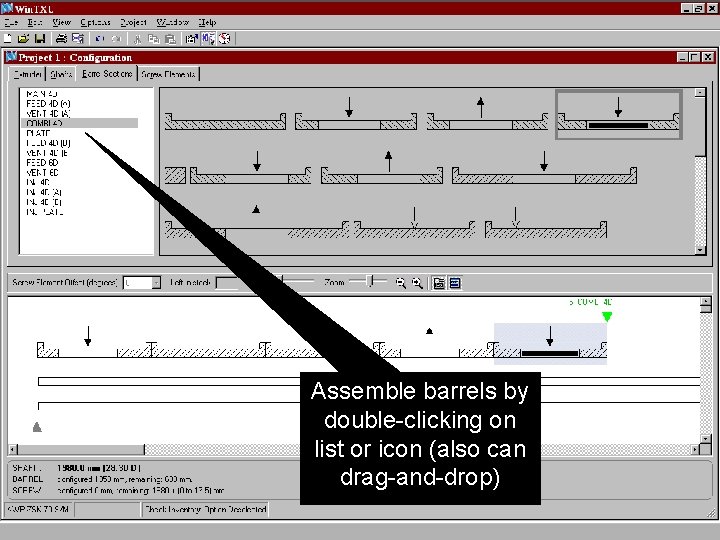This screenshot has height=540, width=720.
Task: Click the green triangle marker above the assembly
Action: 607,316
